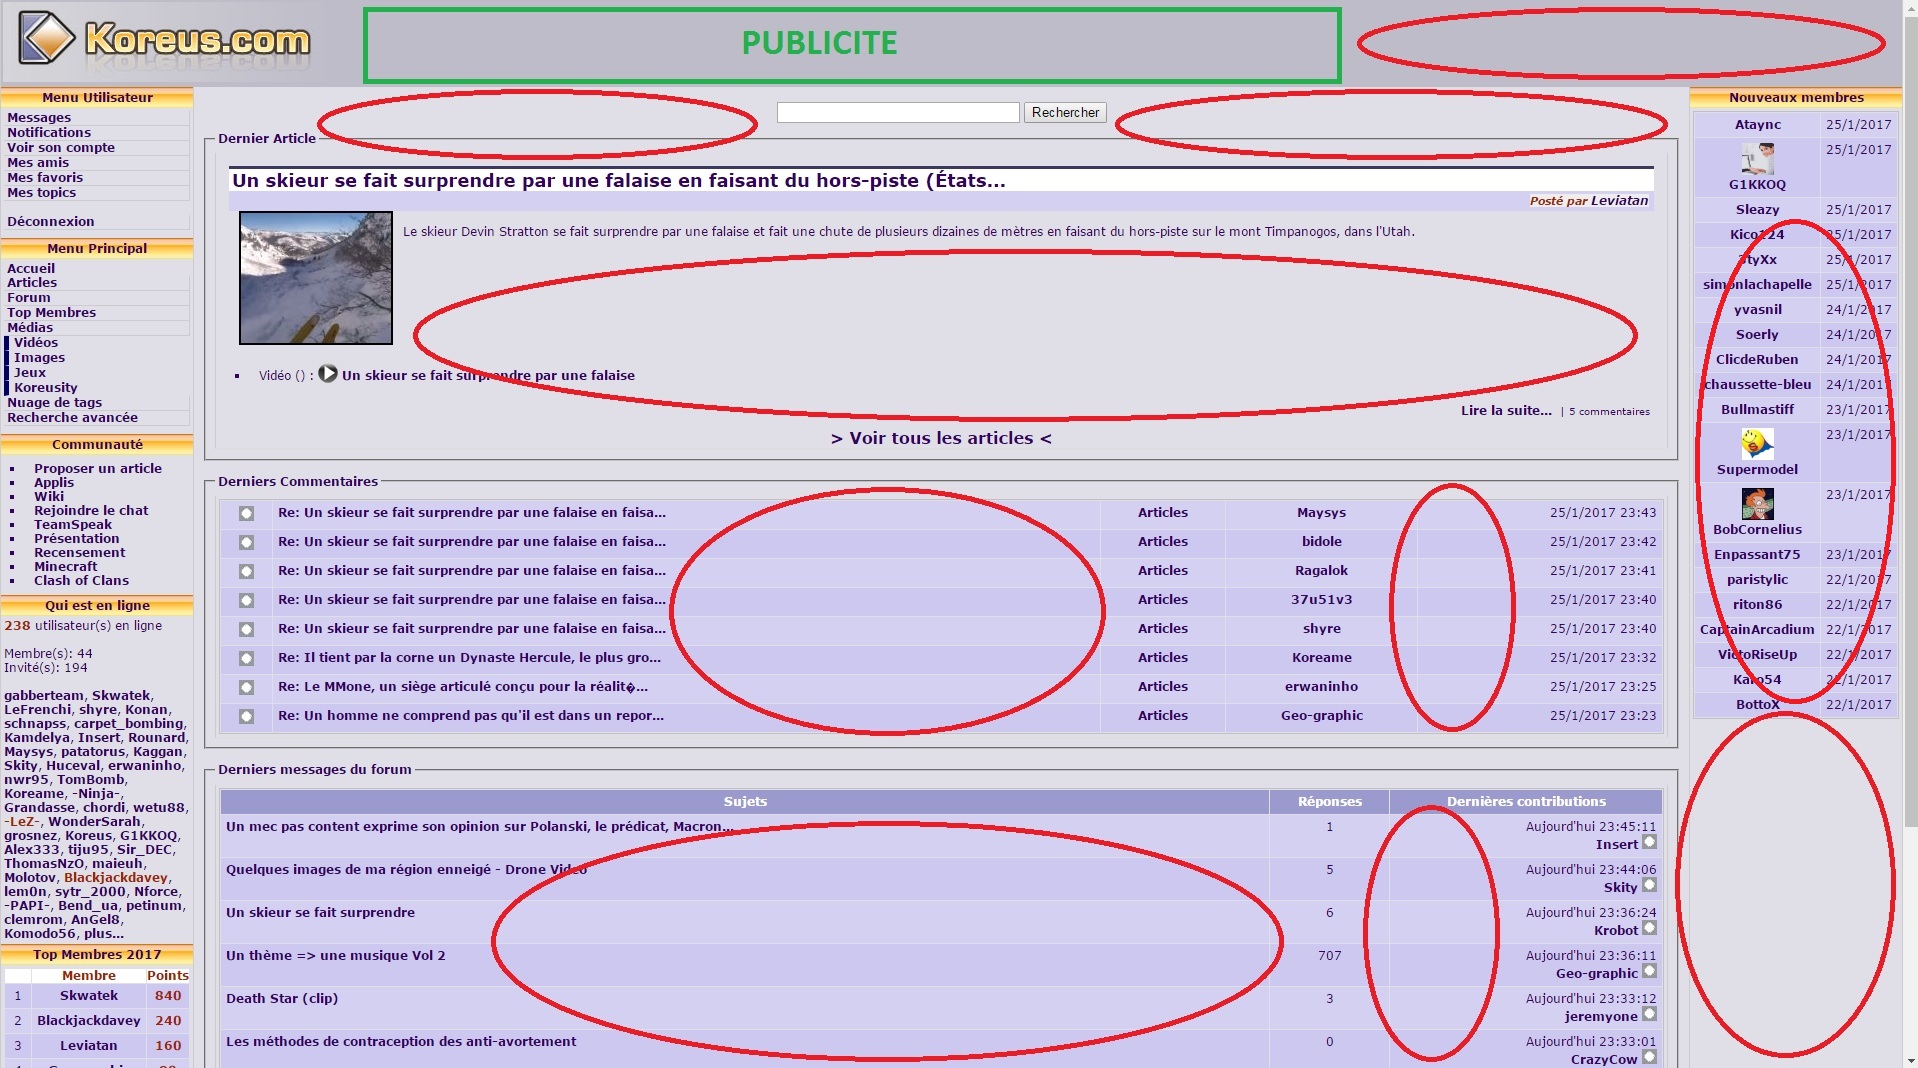Click the search text field
Screen dimensions: 1918x1068
(x=897, y=112)
